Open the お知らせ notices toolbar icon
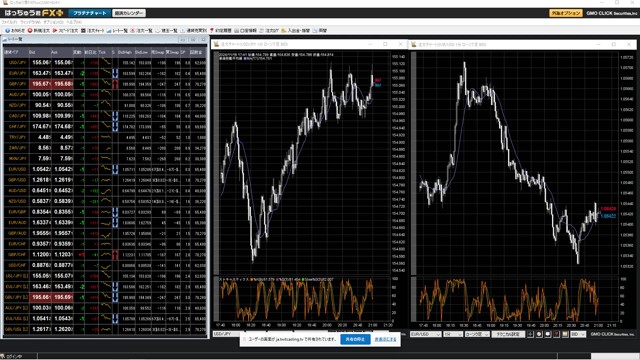Screen dimensions: 640x360 (x=15, y=31)
